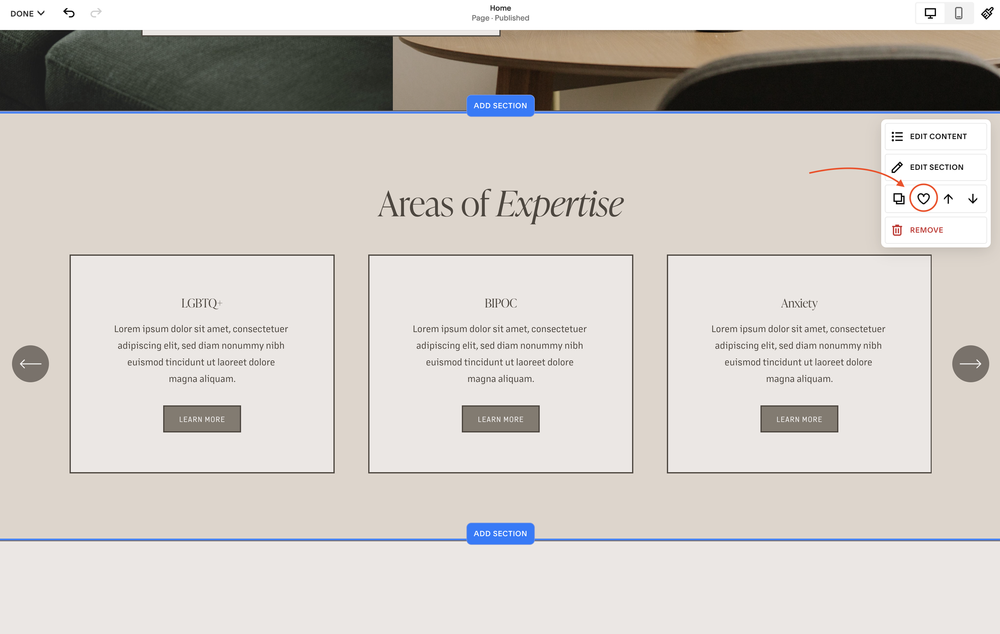Go back in the carousel with the left arrow
This screenshot has width=1000, height=634.
pos(30,363)
